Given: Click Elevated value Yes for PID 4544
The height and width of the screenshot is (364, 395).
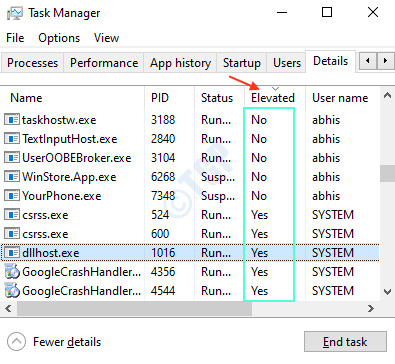Looking at the screenshot, I should (x=259, y=291).
